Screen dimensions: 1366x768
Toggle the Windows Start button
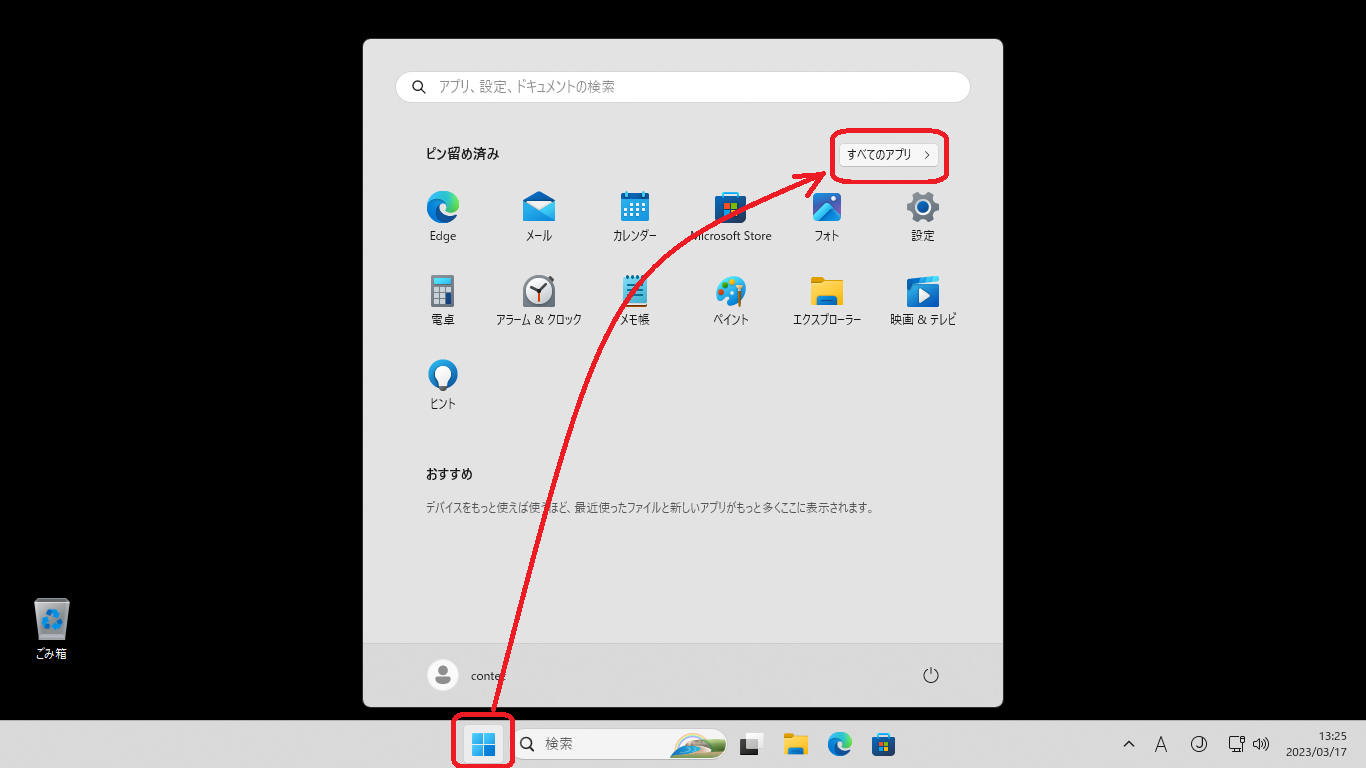click(x=483, y=744)
